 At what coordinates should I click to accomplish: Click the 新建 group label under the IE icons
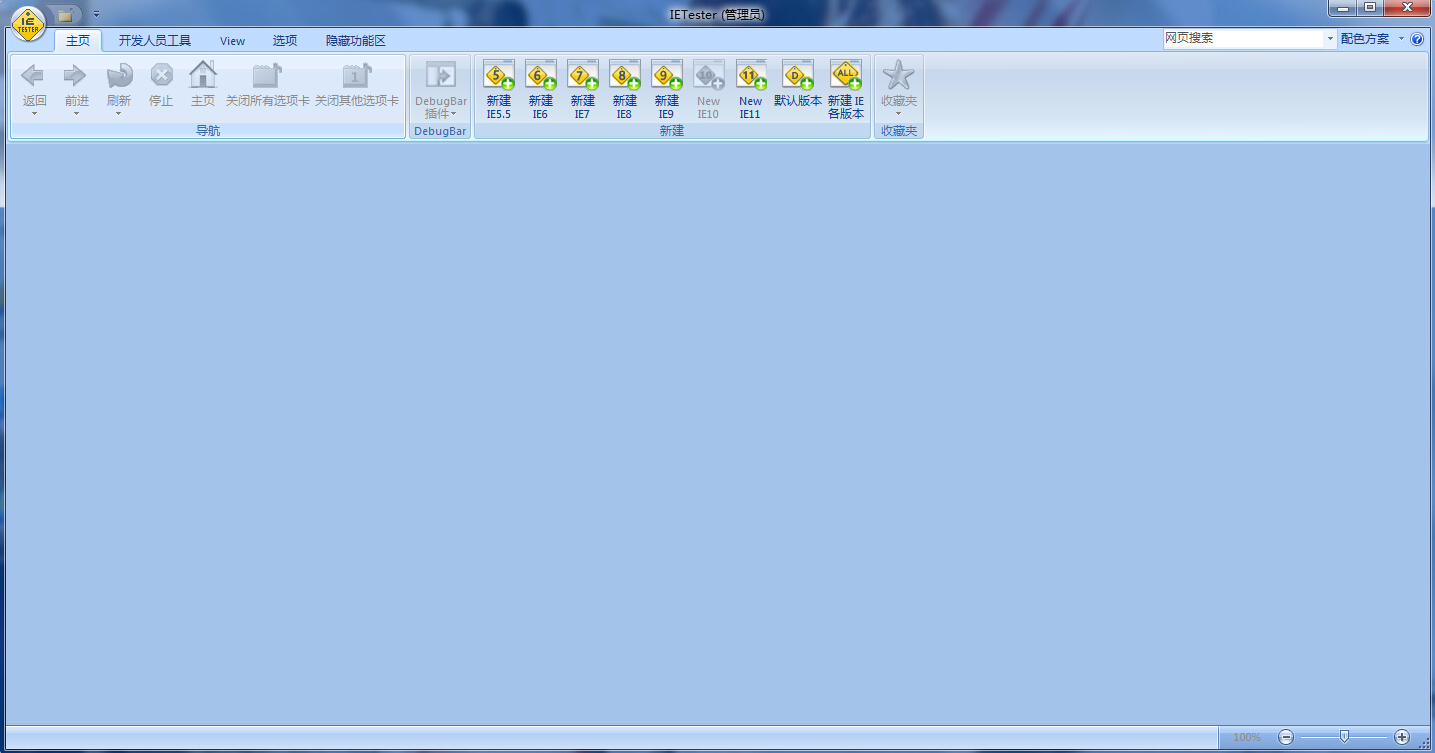[x=672, y=131]
